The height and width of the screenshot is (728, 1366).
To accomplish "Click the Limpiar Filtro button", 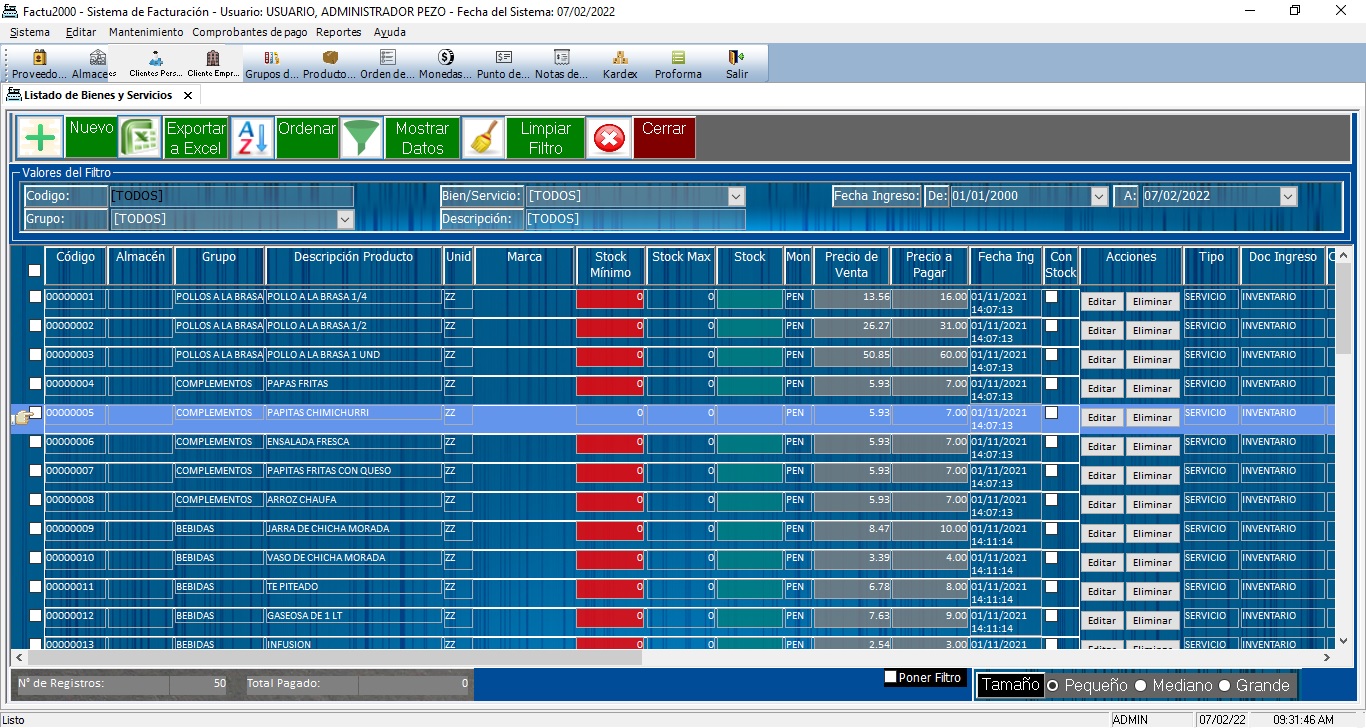I will pos(546,138).
